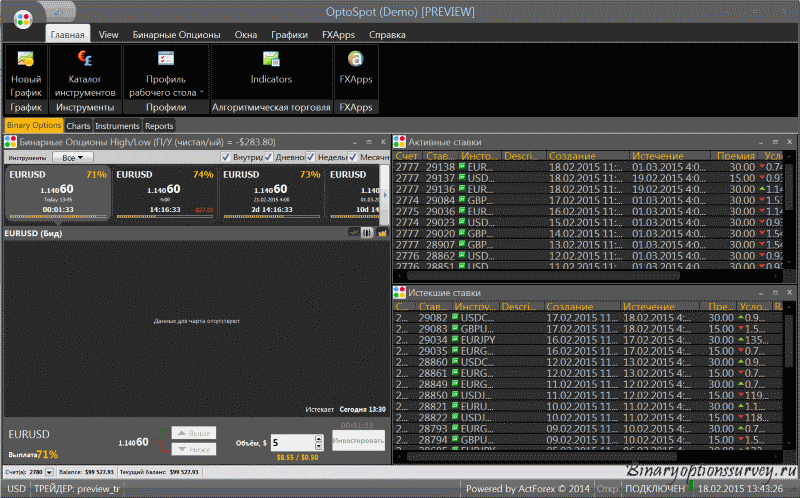Switch to the Instruments workspace tab

[x=117, y=126]
